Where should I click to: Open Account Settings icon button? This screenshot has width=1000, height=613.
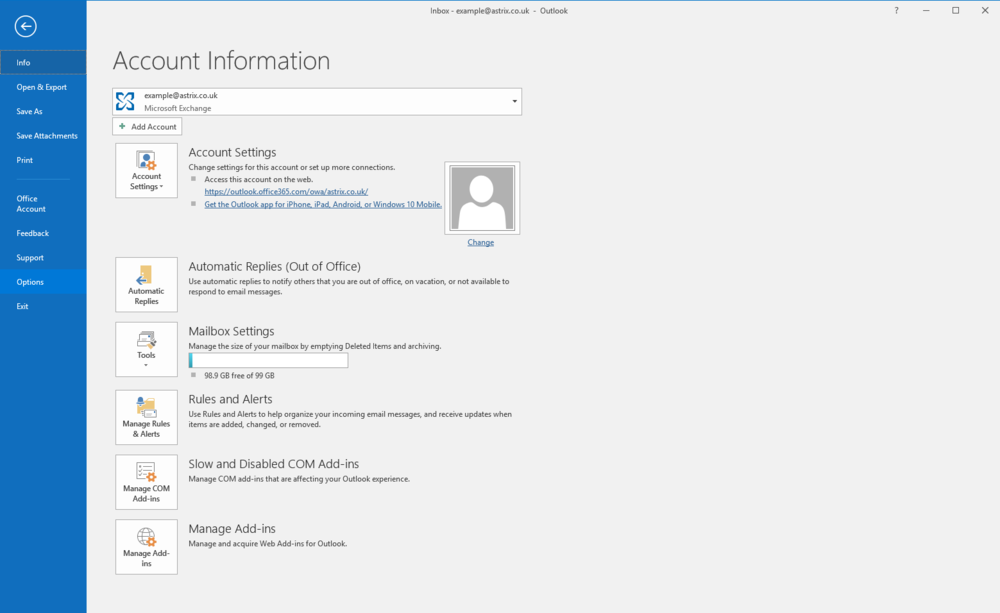click(146, 170)
